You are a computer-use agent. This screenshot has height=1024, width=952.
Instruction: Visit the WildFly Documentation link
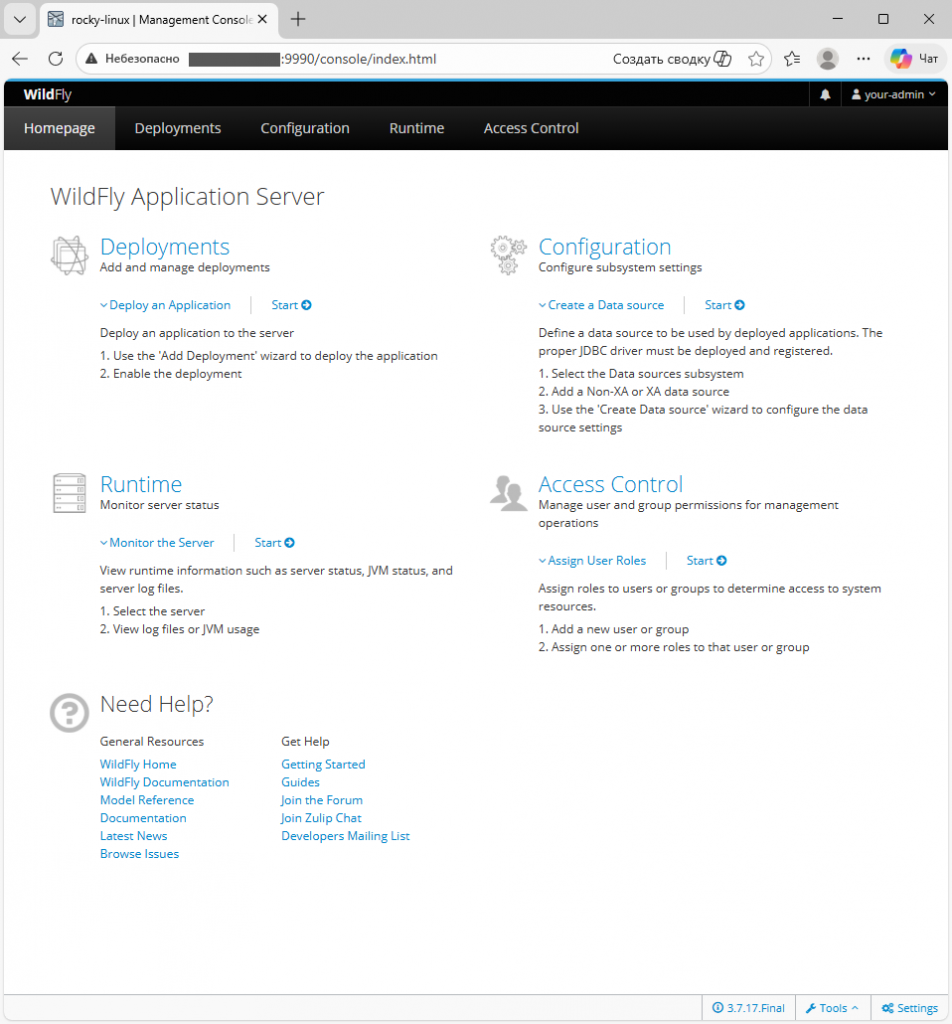pos(164,781)
